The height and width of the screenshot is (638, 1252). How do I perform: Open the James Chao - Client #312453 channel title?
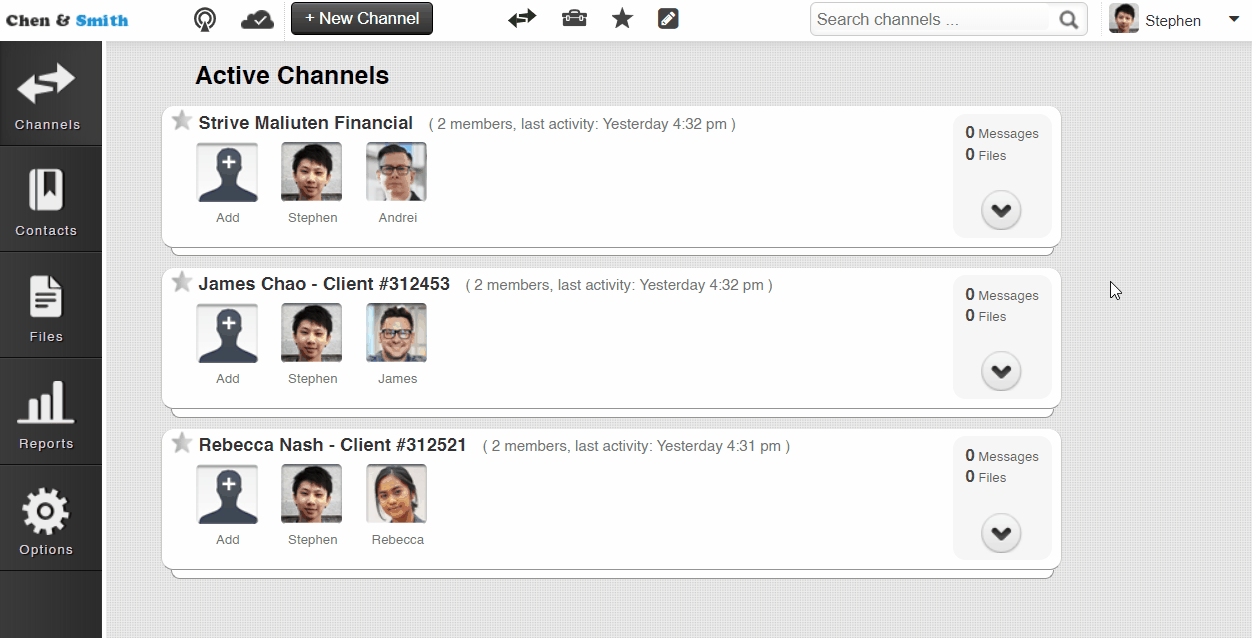tap(324, 284)
